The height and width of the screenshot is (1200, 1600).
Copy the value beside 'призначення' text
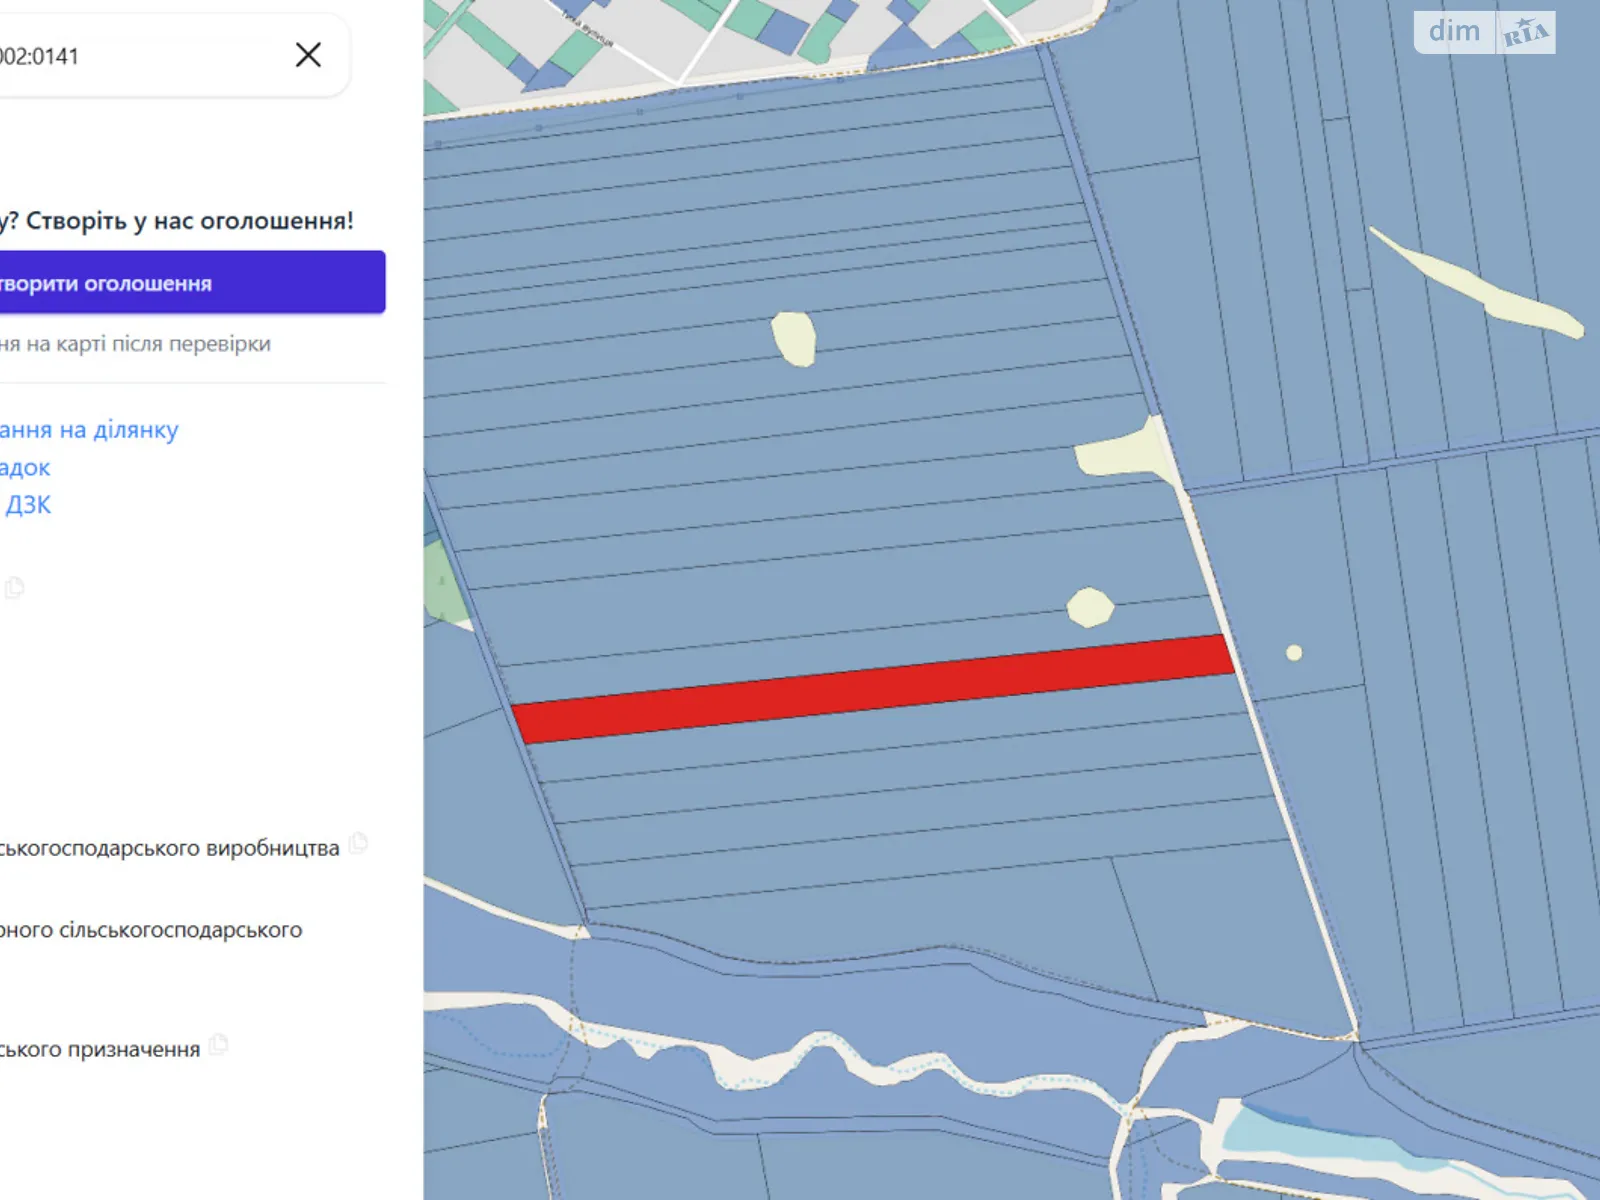coord(218,1045)
